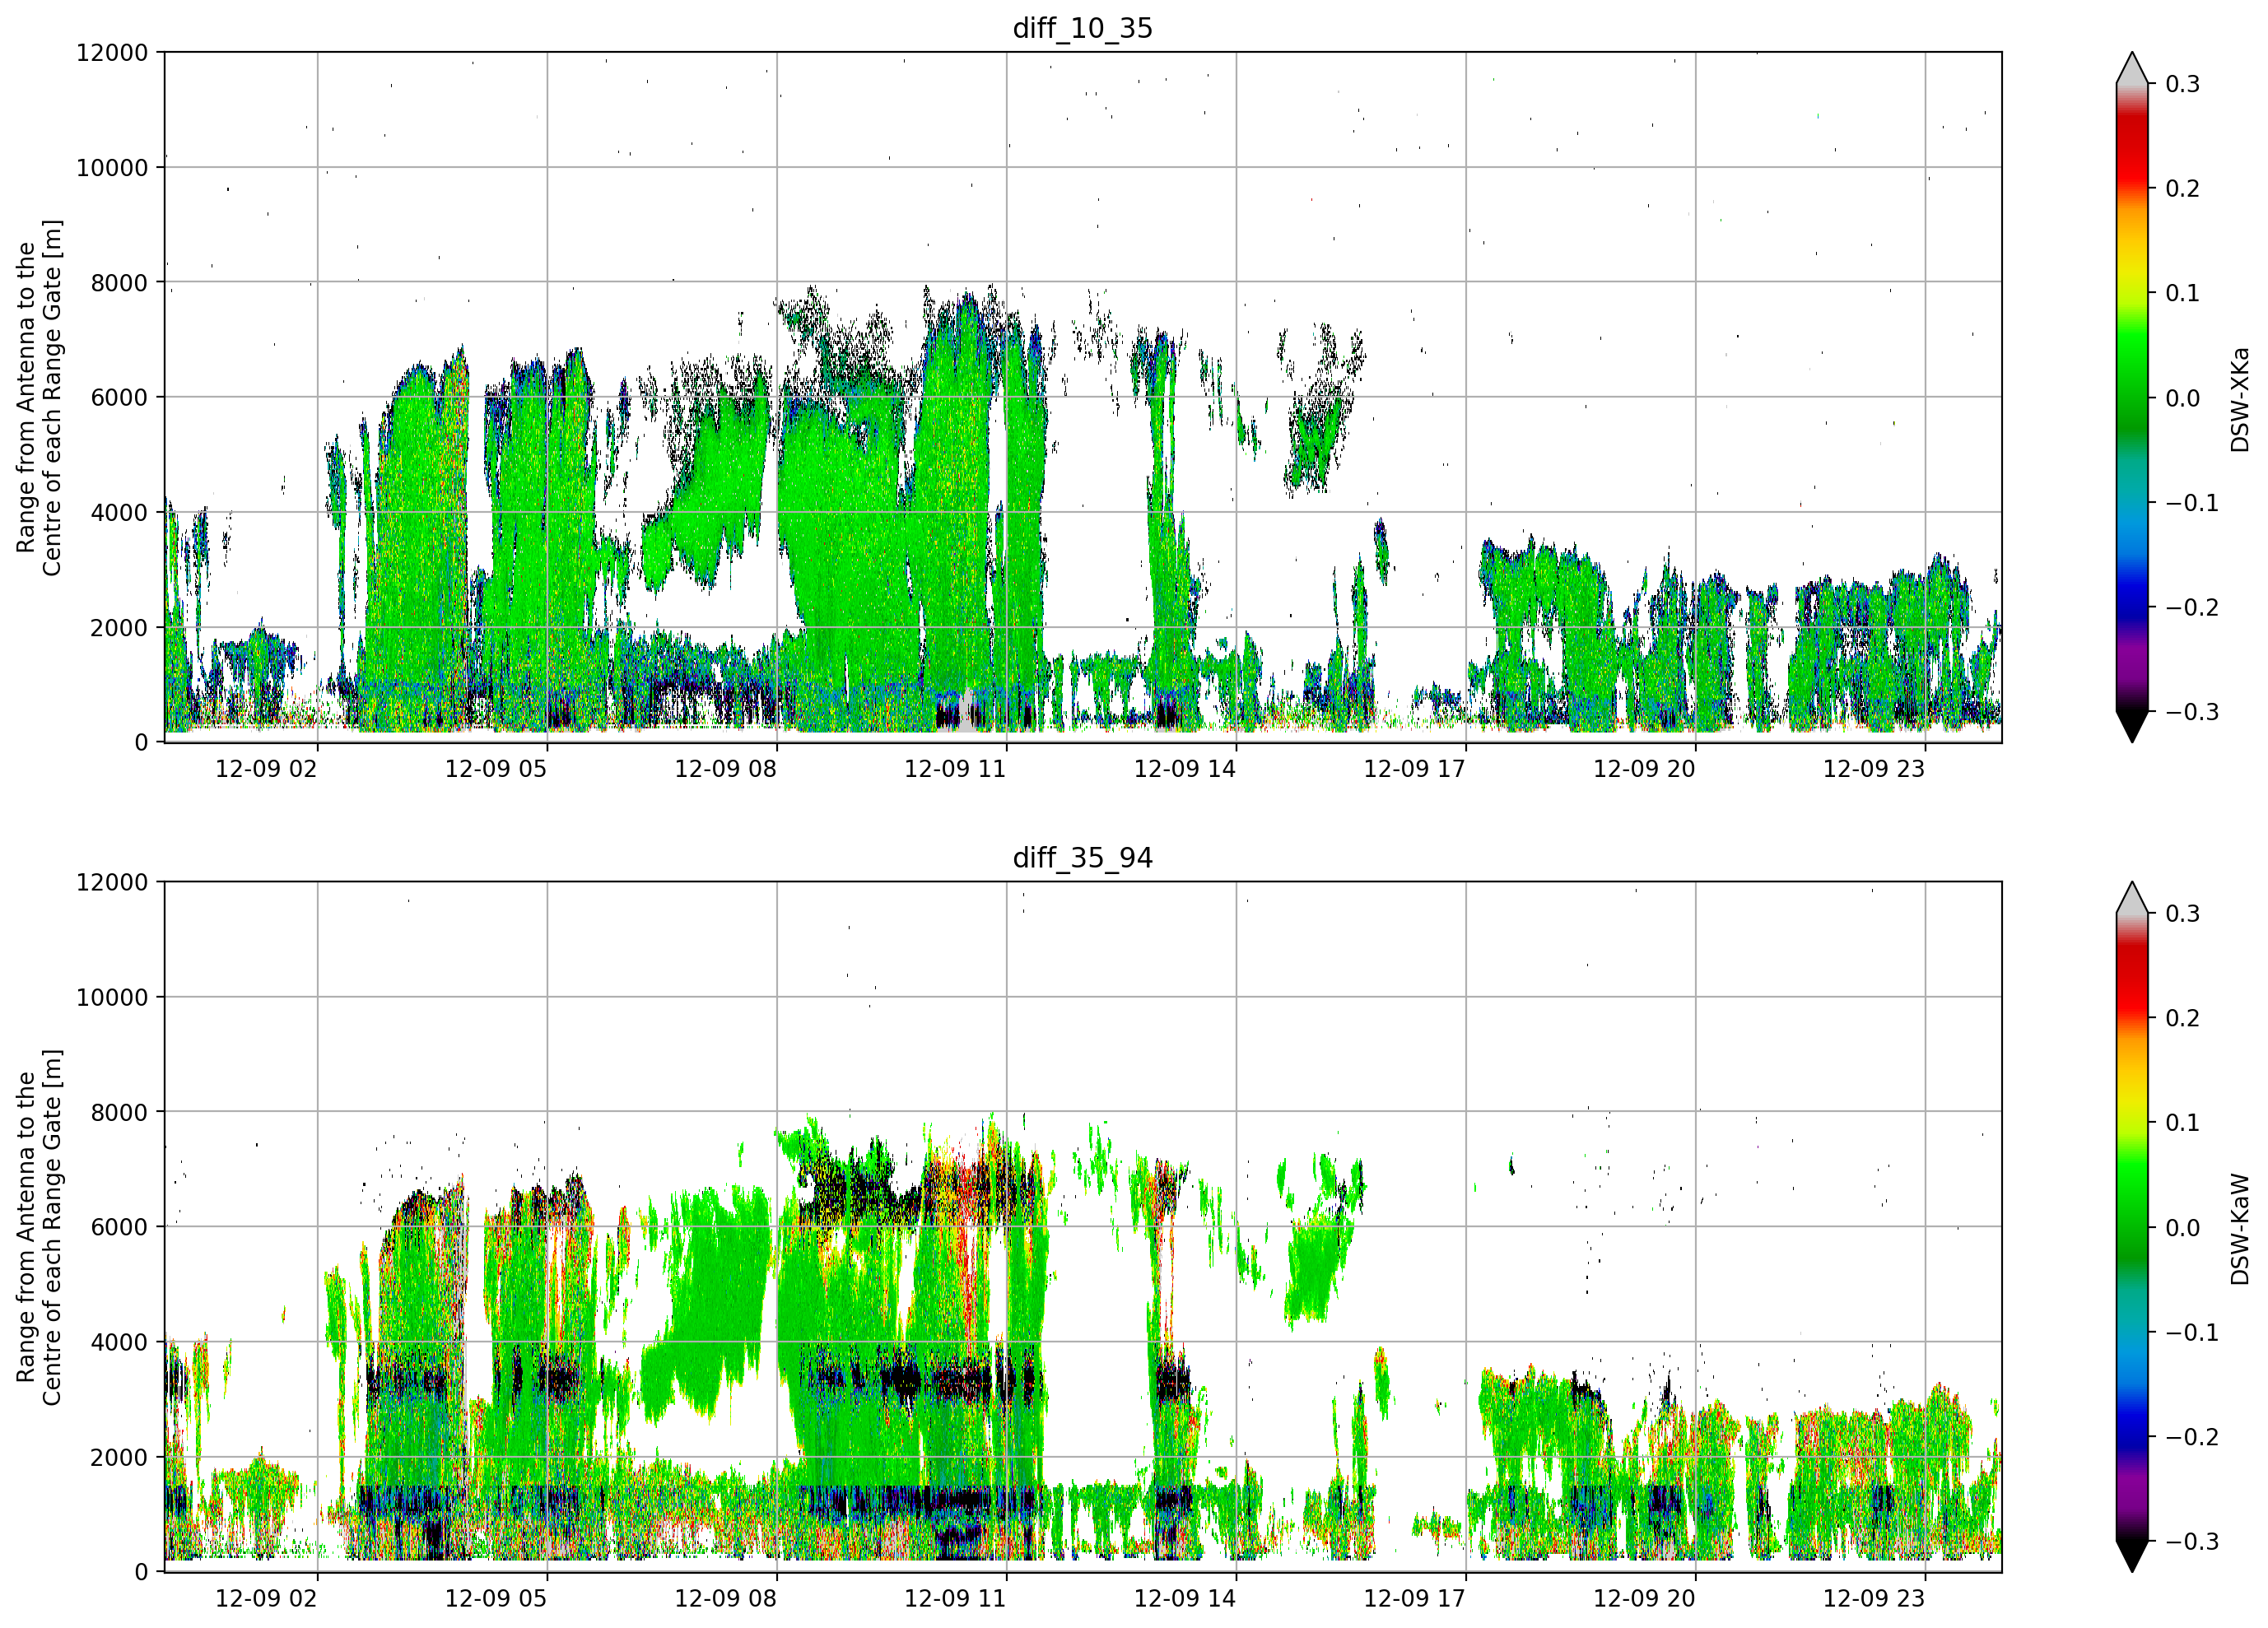Click "12-09 08" tick under diff_35_94
The image size is (2268, 1628).
coord(726,1599)
